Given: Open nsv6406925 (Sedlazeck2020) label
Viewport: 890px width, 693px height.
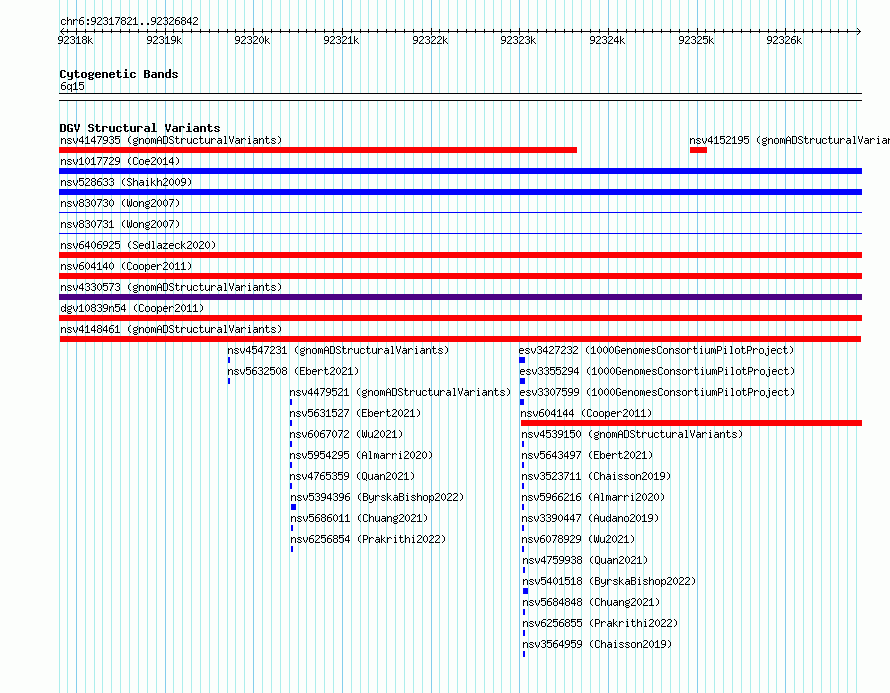Looking at the screenshot, I should tap(138, 245).
